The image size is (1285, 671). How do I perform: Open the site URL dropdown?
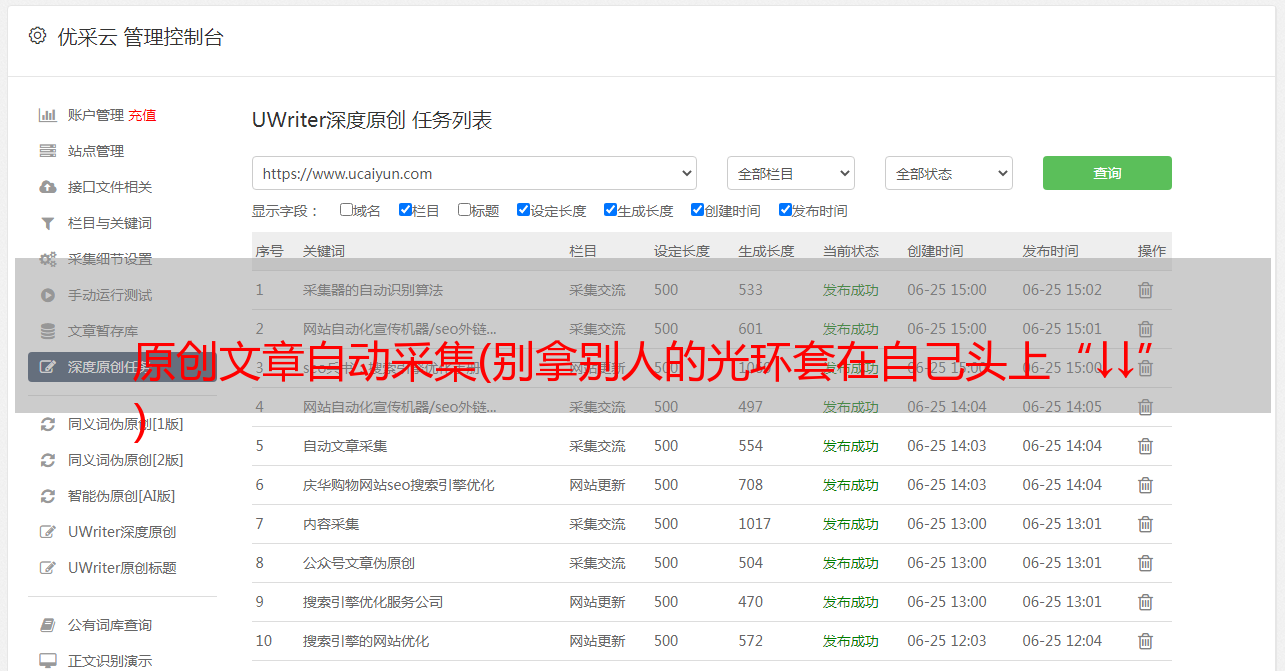(474, 173)
